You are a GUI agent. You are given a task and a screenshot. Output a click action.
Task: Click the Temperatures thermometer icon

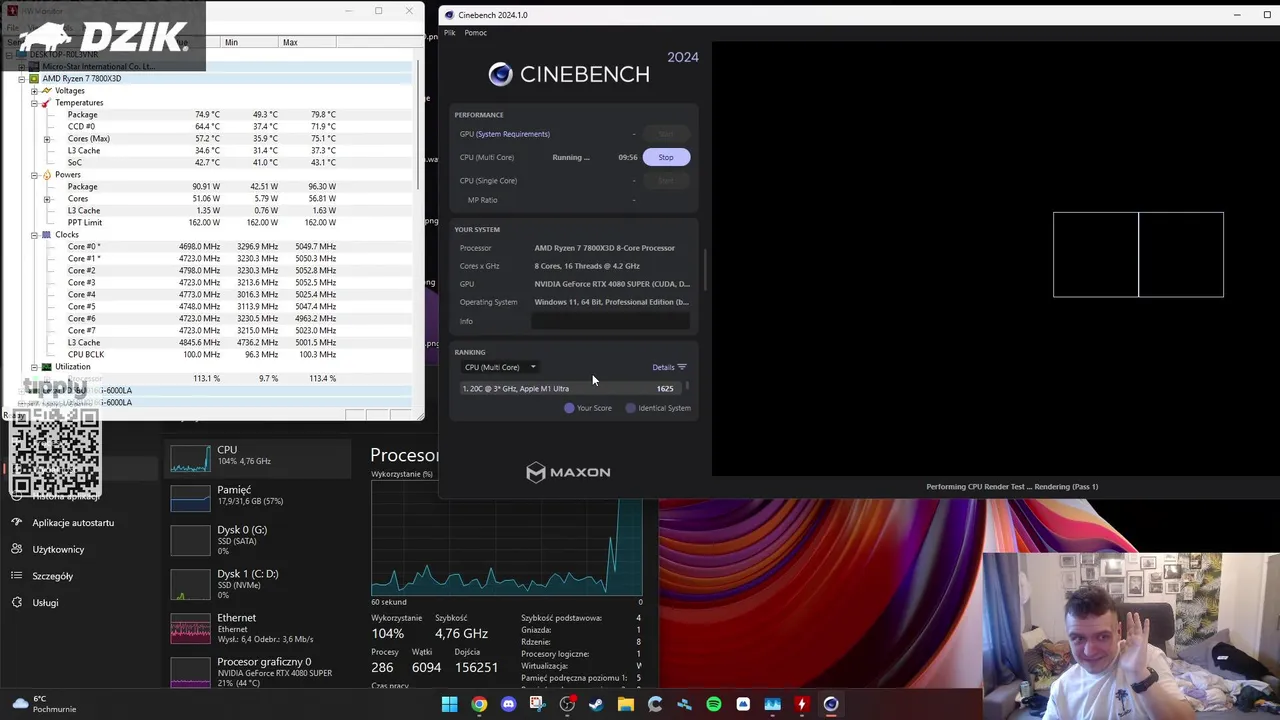pos(46,103)
